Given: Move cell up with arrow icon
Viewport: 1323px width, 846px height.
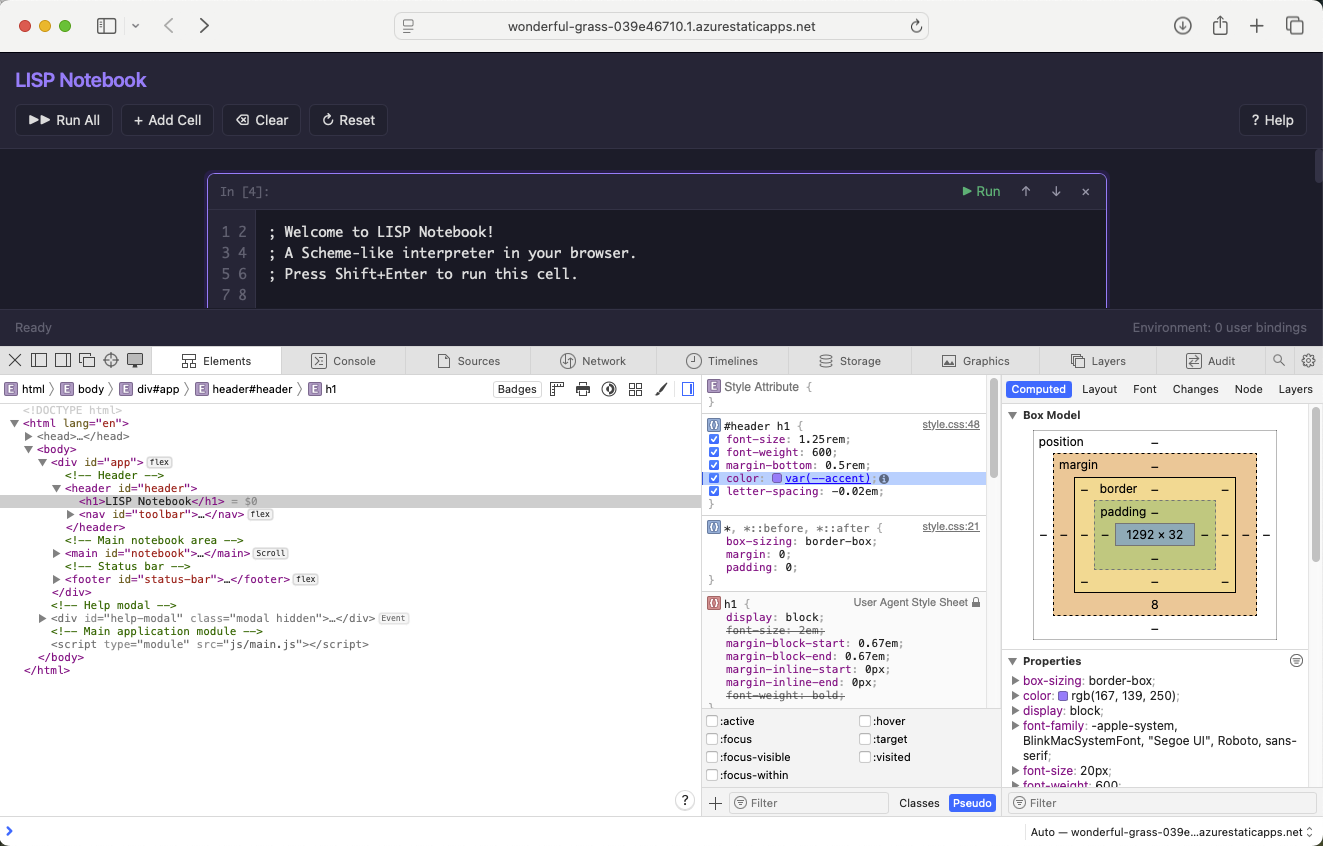Looking at the screenshot, I should click(x=1026, y=192).
